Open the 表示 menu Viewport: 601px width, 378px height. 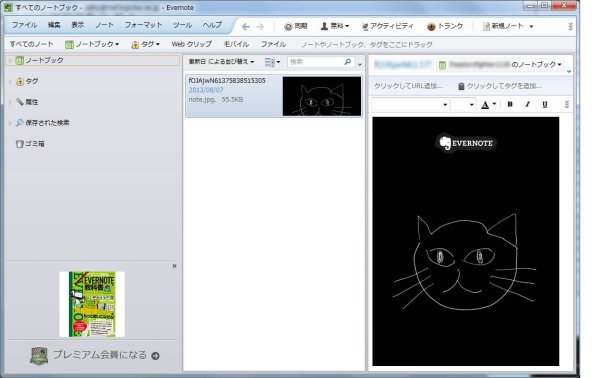coord(77,25)
